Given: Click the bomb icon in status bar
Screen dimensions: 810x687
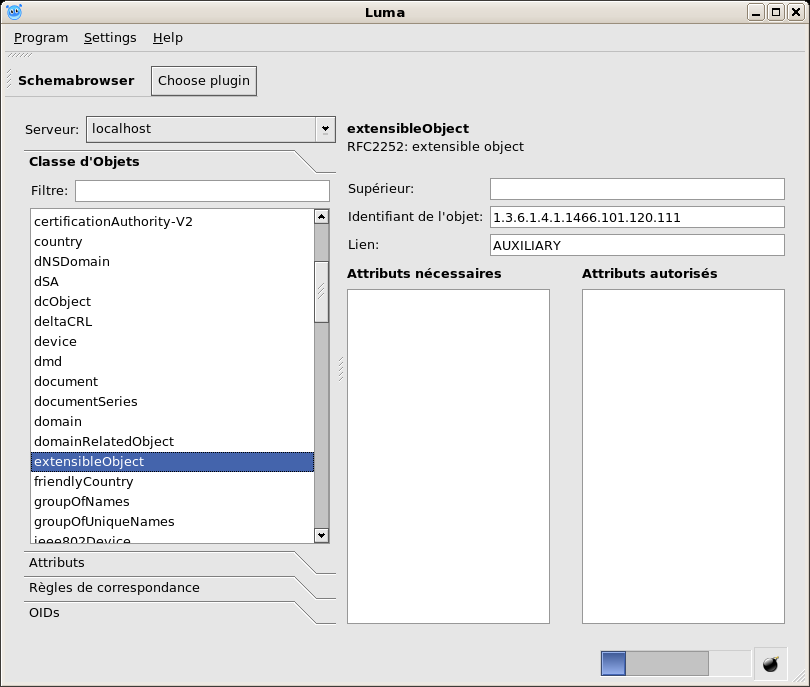Looking at the screenshot, I should [x=770, y=664].
